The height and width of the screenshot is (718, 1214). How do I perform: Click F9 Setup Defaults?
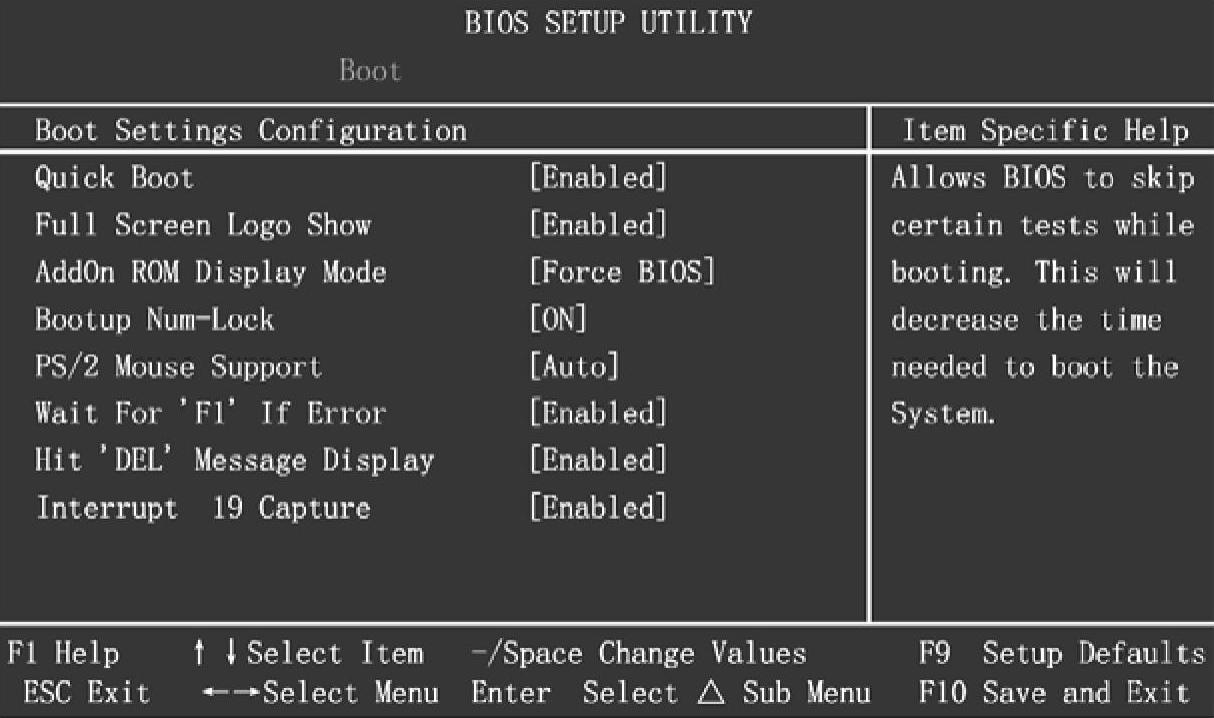1061,654
